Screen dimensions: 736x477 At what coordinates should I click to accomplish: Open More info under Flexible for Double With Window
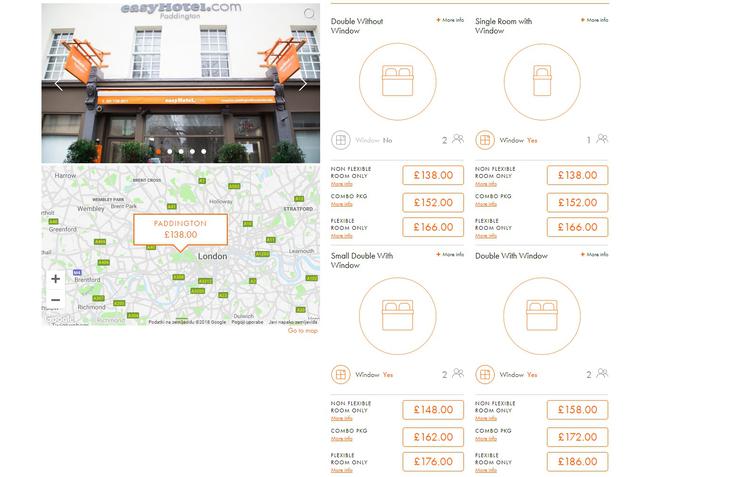point(485,470)
